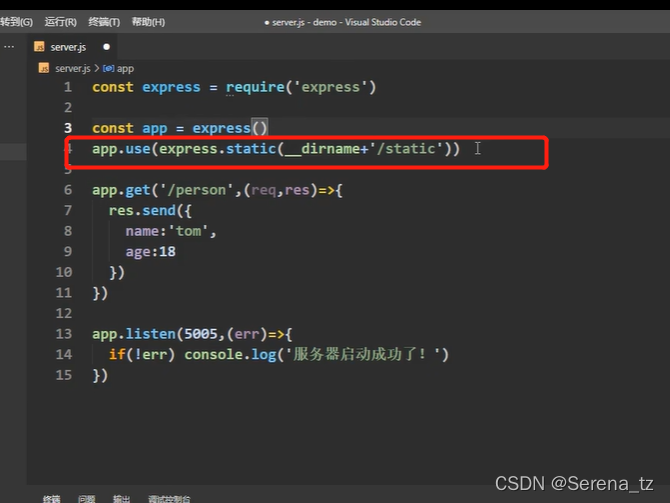Click the '/person' route string
Image resolution: width=670 pixels, height=503 pixels.
click(x=197, y=190)
